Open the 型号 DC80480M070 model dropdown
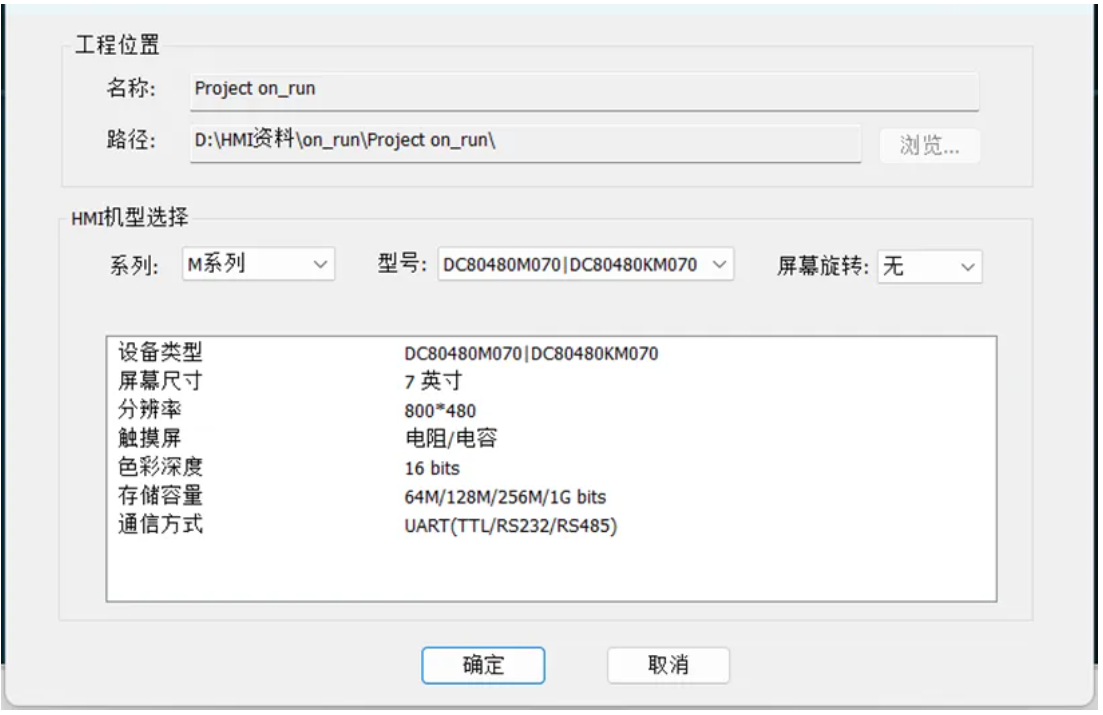 [585, 264]
